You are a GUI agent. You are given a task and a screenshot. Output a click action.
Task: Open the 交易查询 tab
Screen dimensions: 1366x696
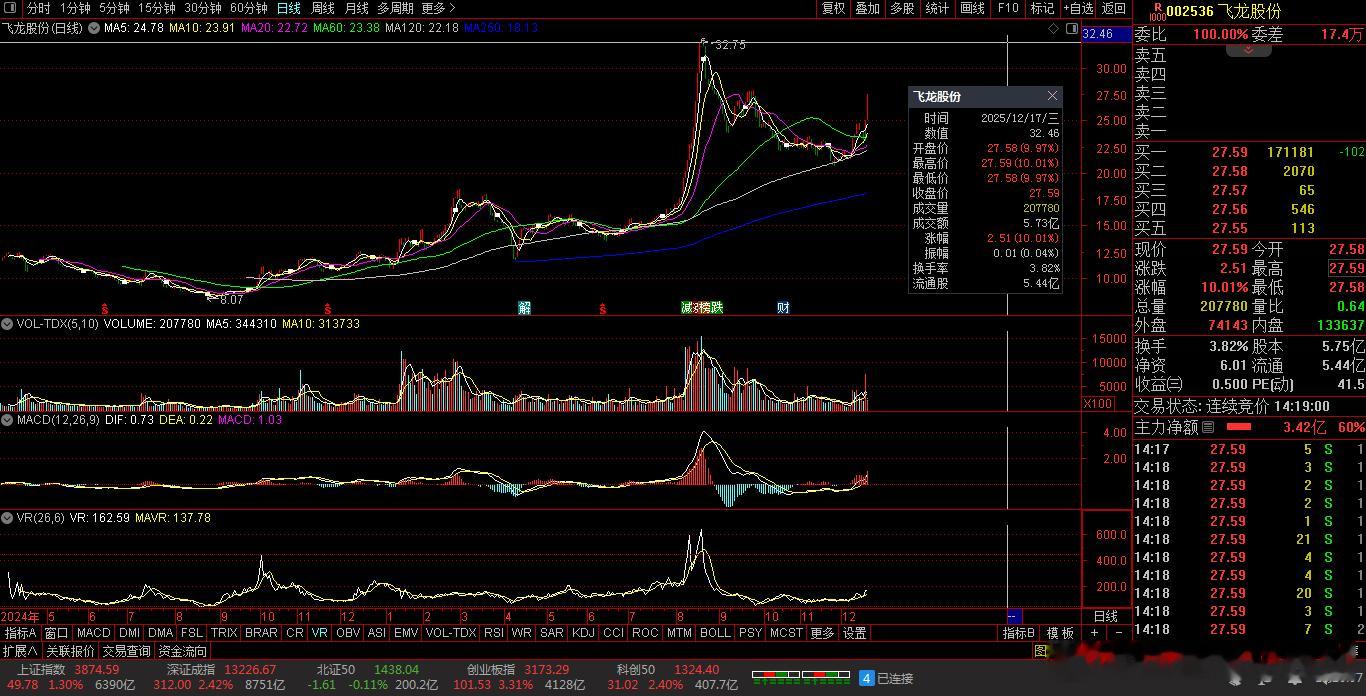[x=126, y=651]
